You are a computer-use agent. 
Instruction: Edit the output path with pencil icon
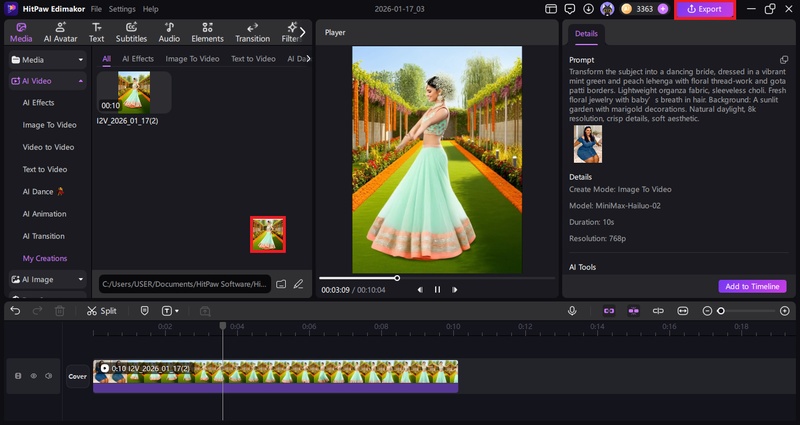[x=298, y=284]
